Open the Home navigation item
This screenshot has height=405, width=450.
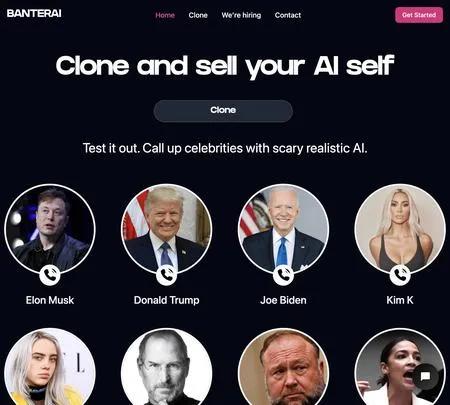[165, 15]
